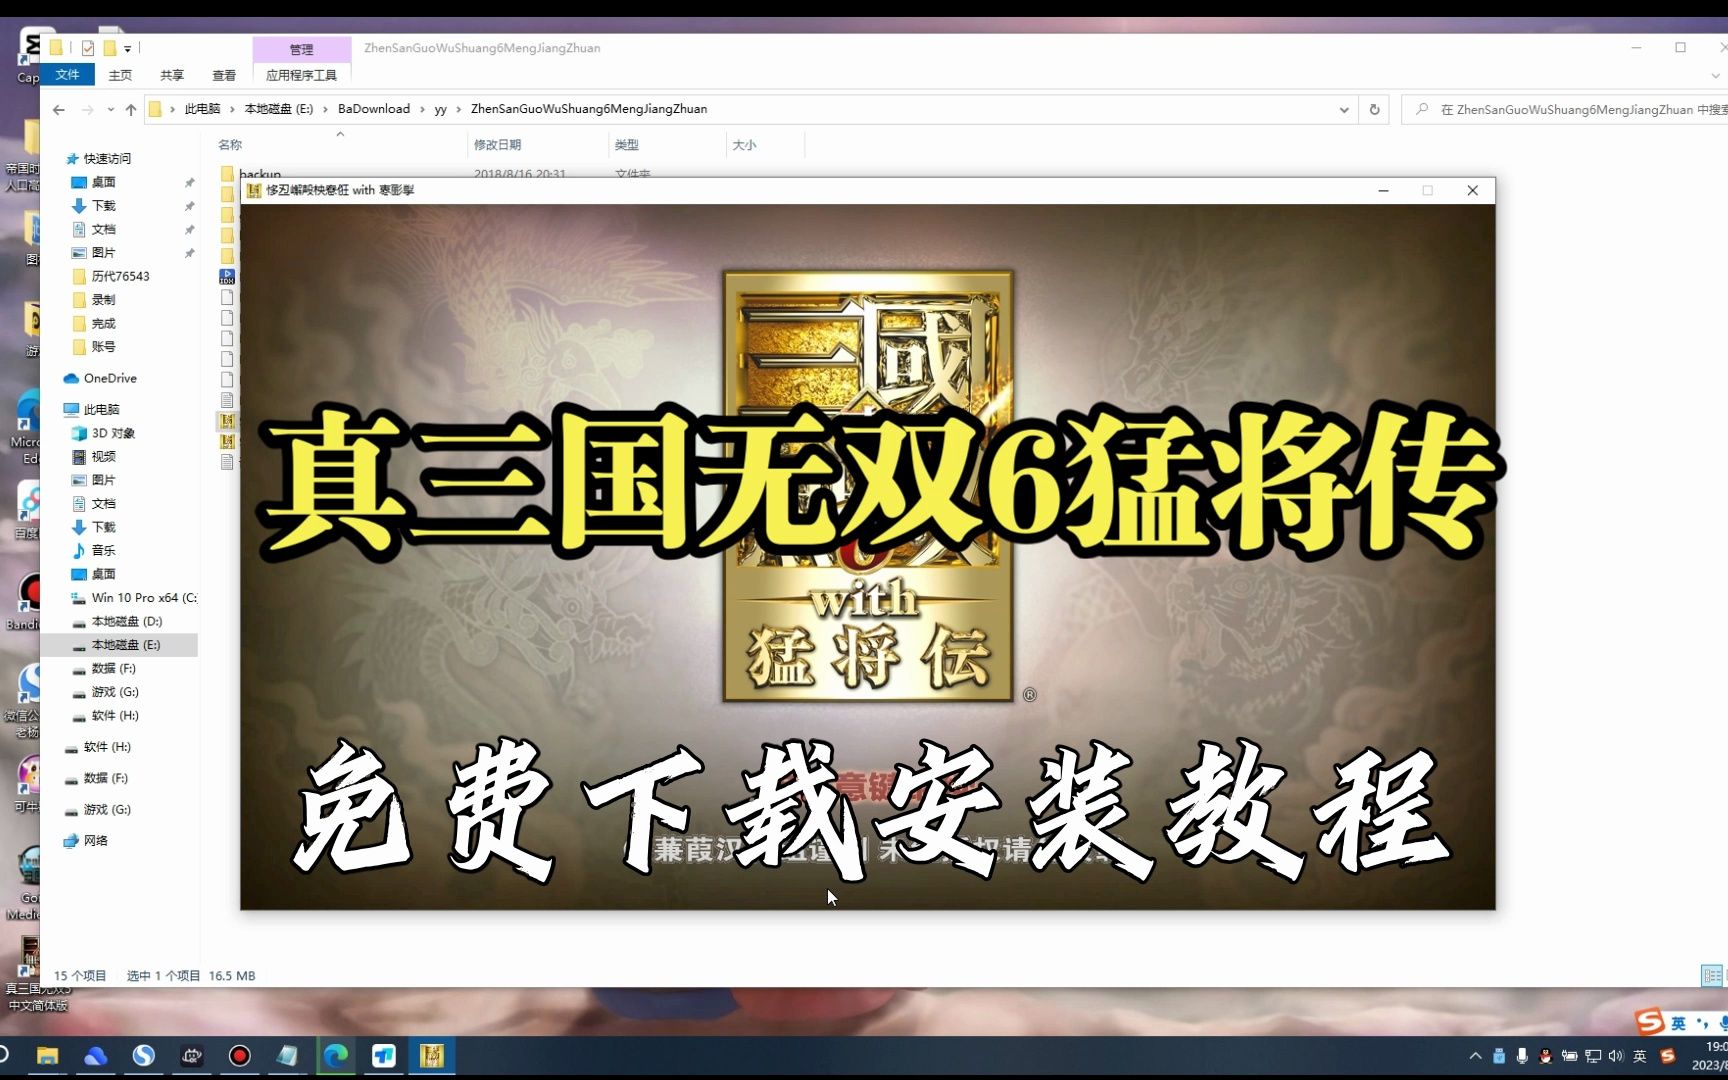1728x1080 pixels.
Task: Expand breadcrumb chevron after 此电脑
Action: point(232,110)
